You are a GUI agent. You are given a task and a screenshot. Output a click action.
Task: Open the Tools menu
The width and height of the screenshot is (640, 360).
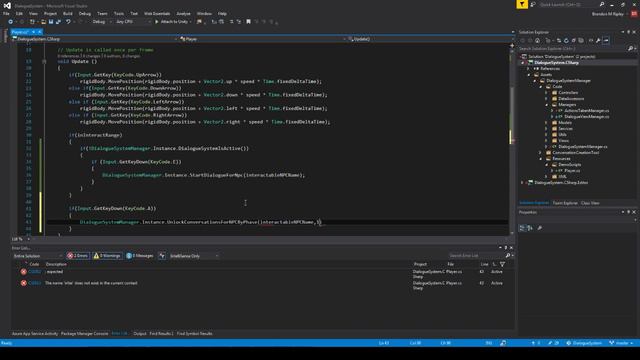click(x=119, y=14)
